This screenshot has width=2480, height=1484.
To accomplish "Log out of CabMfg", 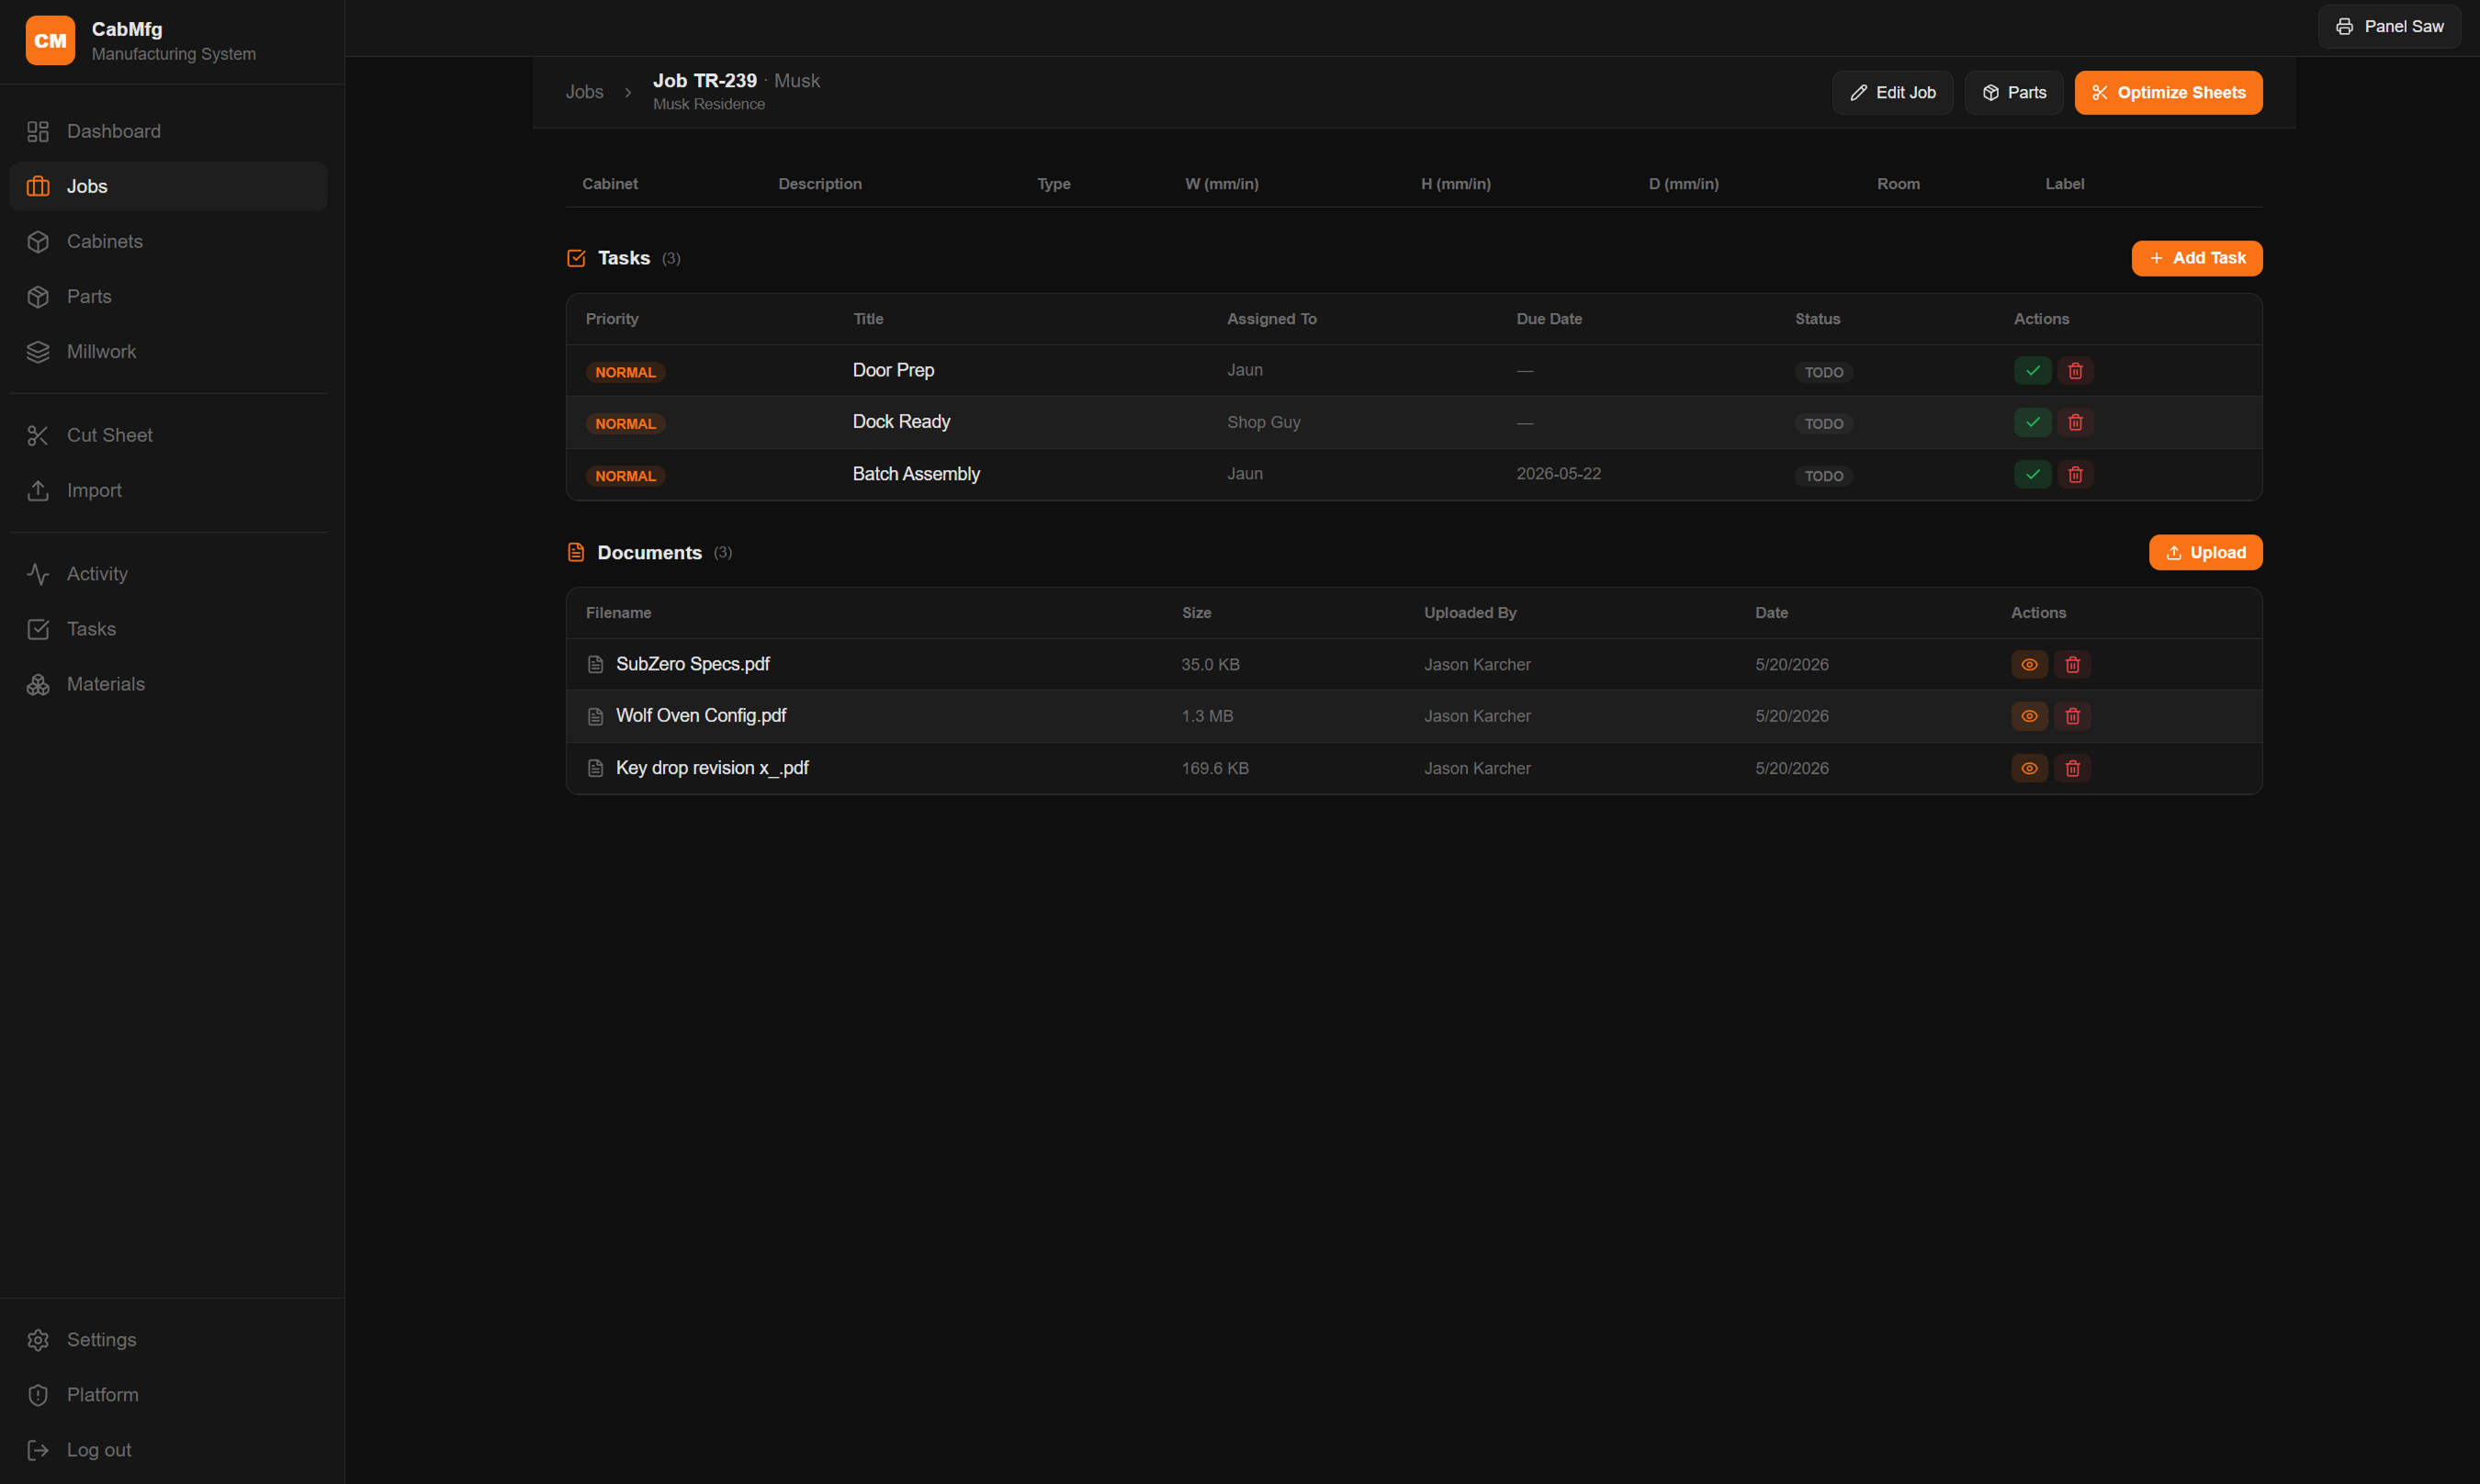I will pyautogui.click(x=168, y=1449).
